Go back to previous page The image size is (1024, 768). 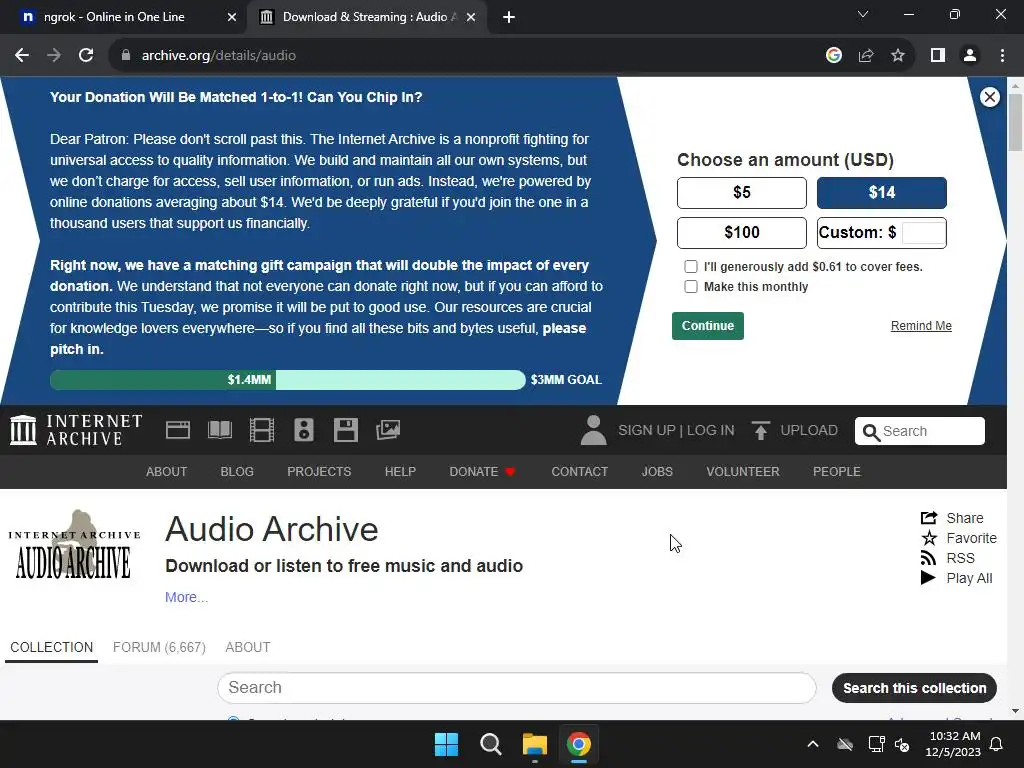pos(22,56)
